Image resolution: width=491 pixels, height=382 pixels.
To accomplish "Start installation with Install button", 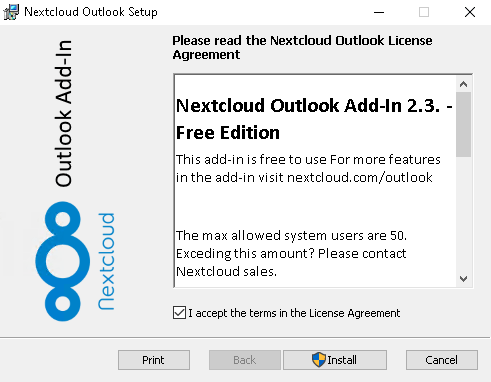I will 335,360.
